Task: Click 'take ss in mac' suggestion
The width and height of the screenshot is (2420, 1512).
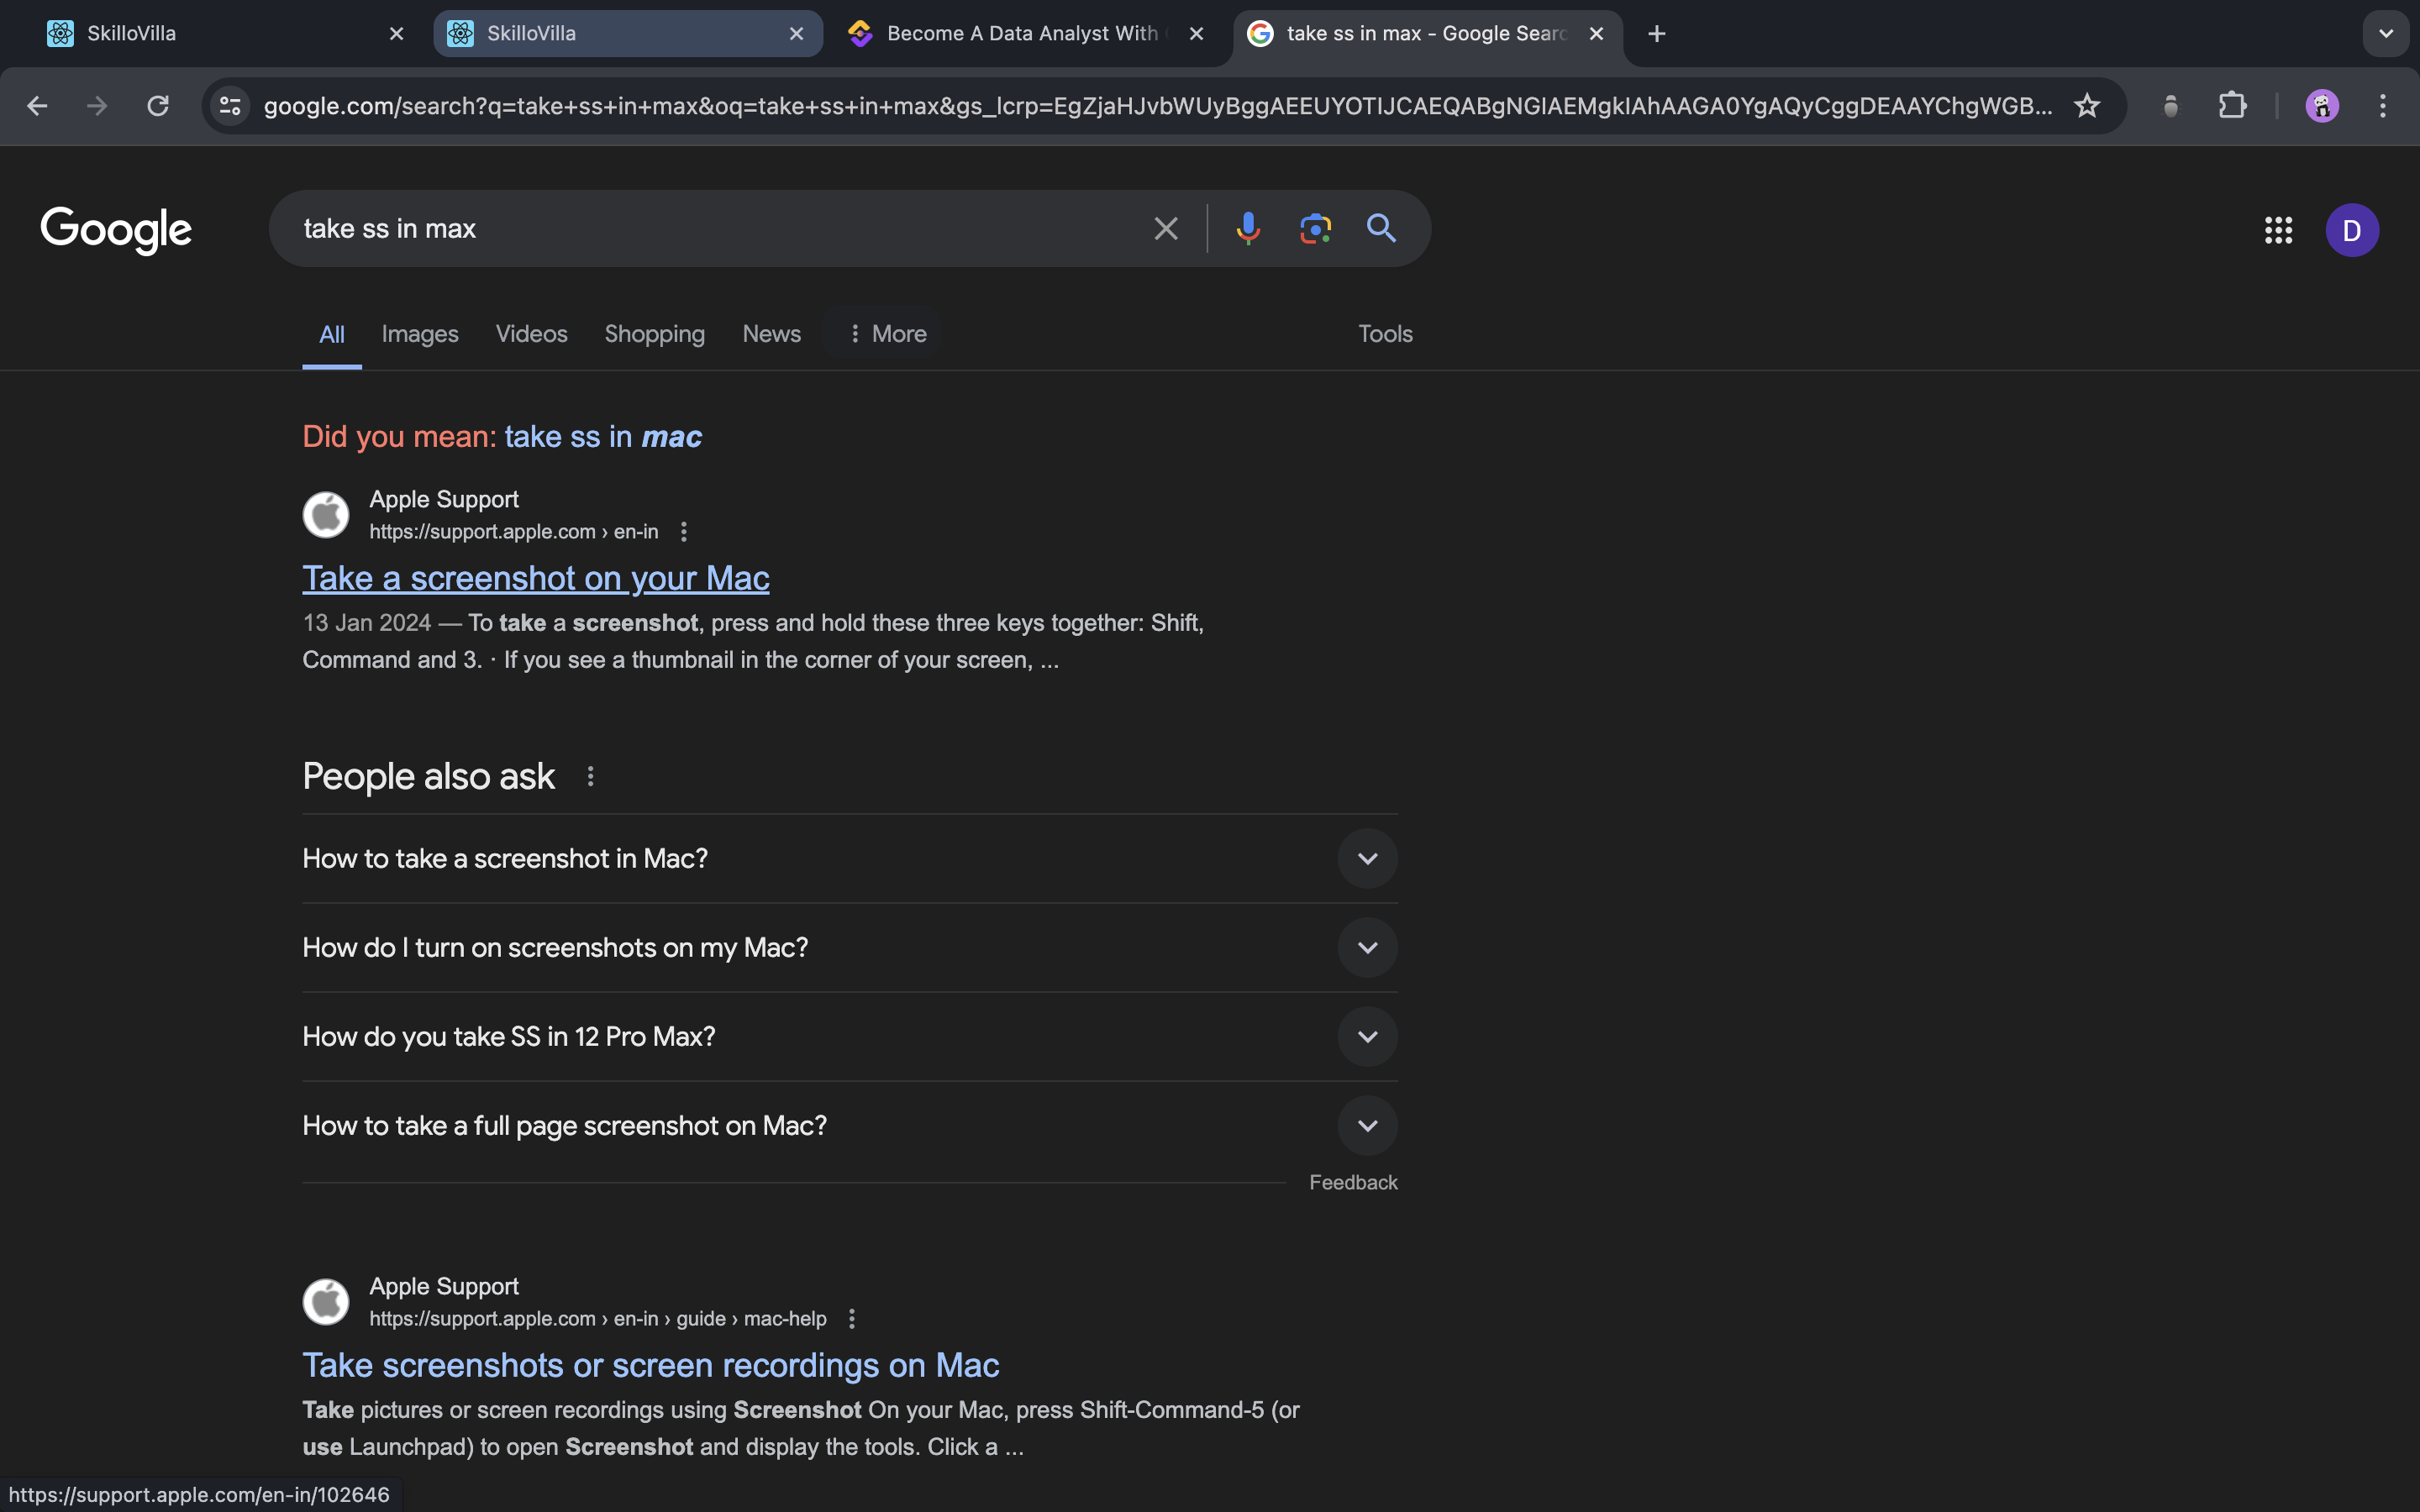Action: [602, 437]
